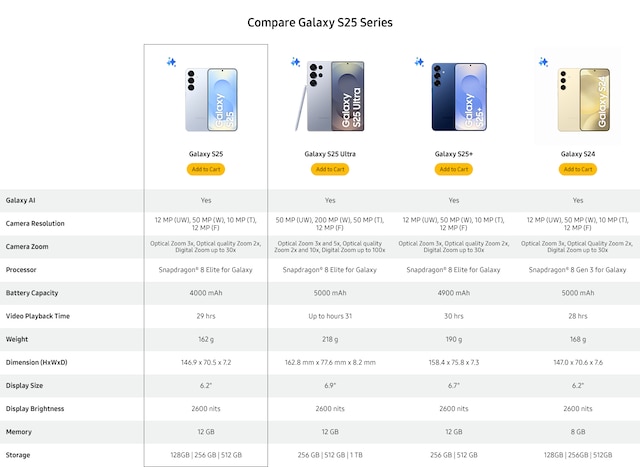Click the Galaxy S25 Ultra product name

click(330, 154)
